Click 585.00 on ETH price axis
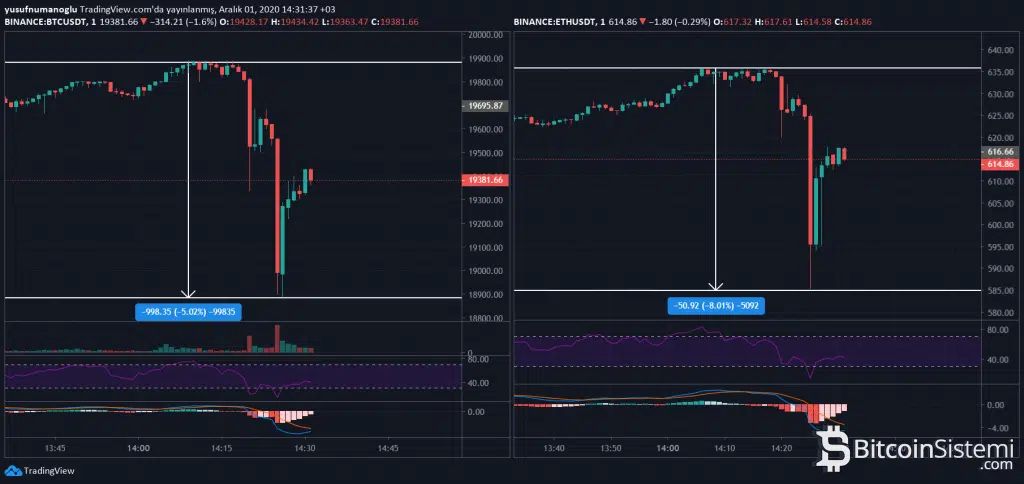 click(1002, 291)
